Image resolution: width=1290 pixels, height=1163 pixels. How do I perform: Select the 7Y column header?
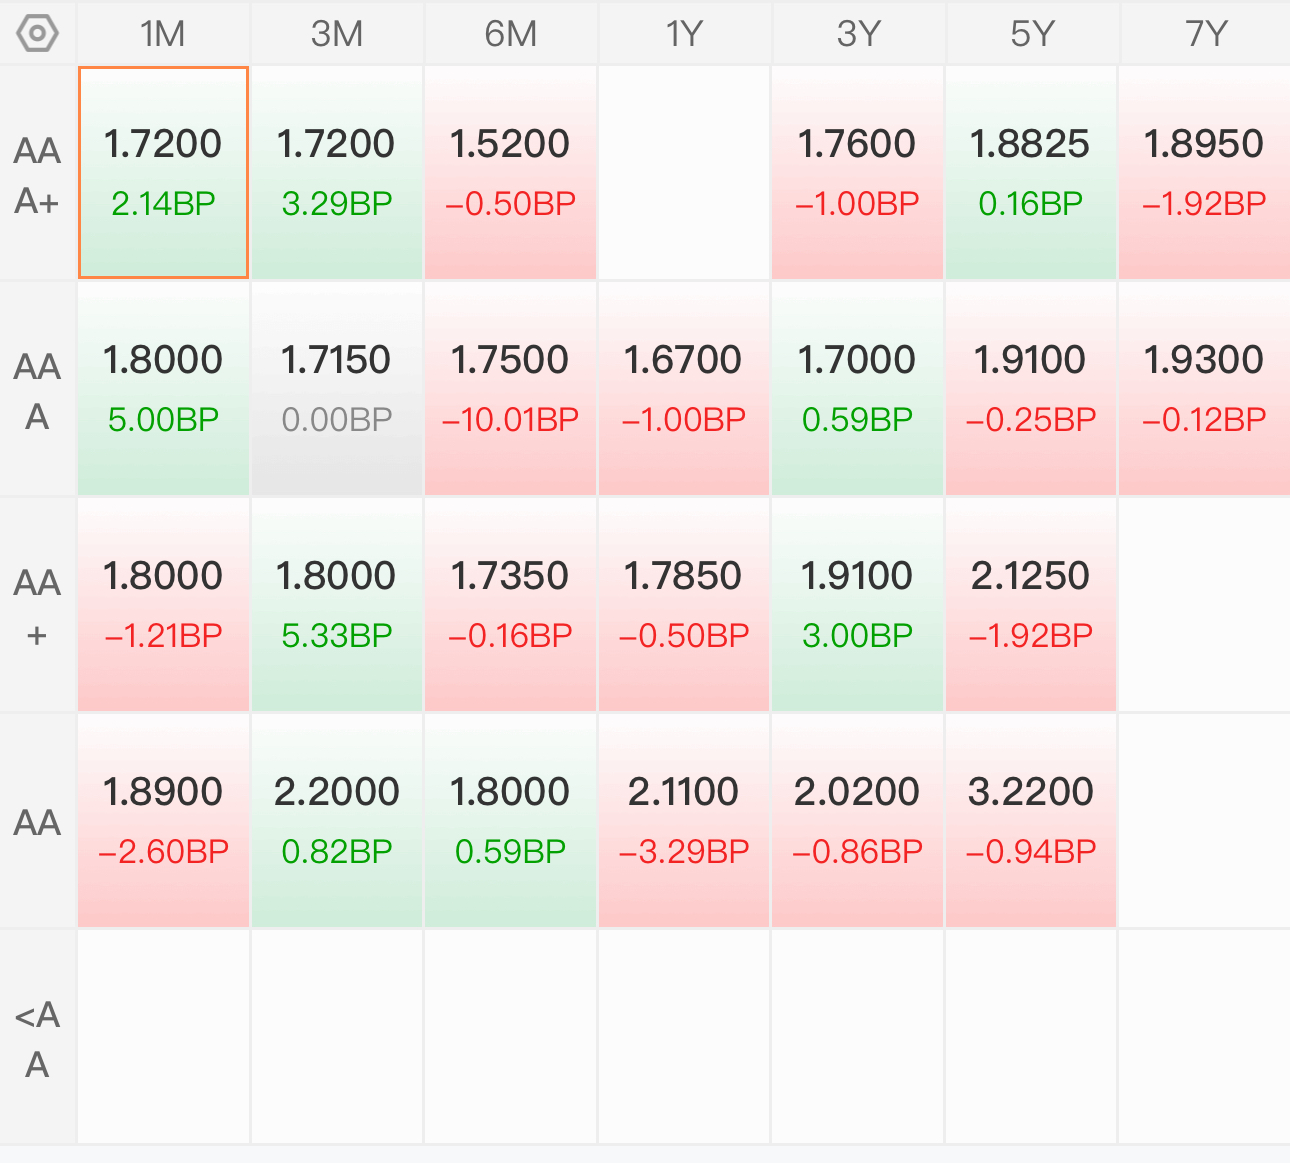1205,34
